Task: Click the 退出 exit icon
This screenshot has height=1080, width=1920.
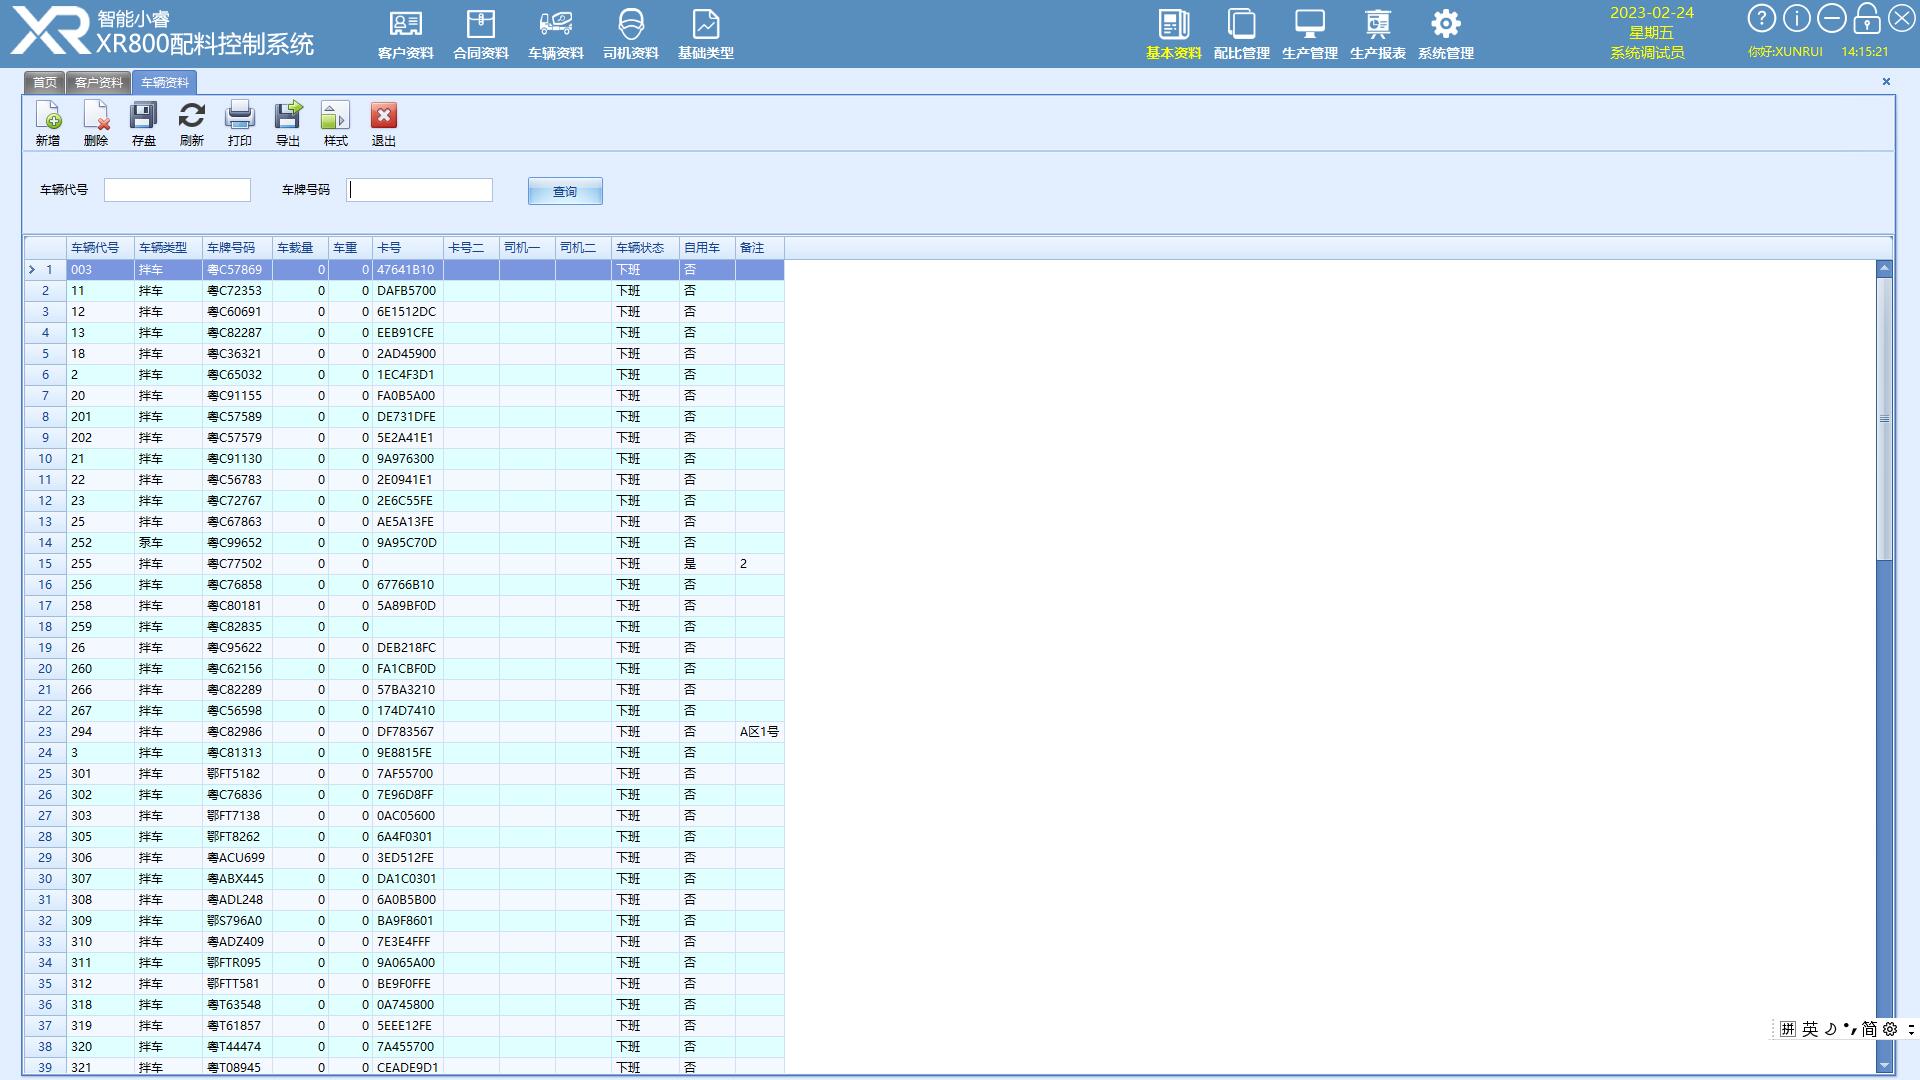Action: [384, 124]
